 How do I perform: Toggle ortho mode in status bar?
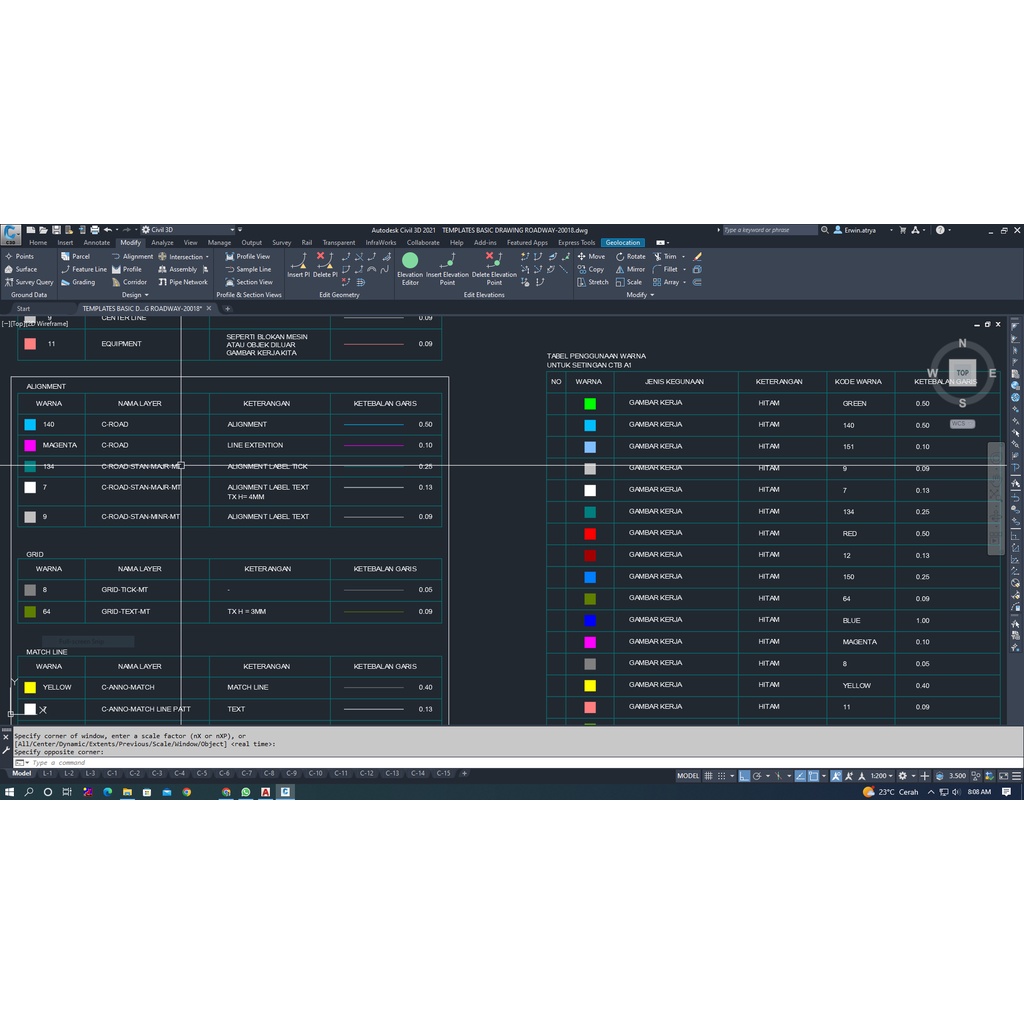coord(744,776)
